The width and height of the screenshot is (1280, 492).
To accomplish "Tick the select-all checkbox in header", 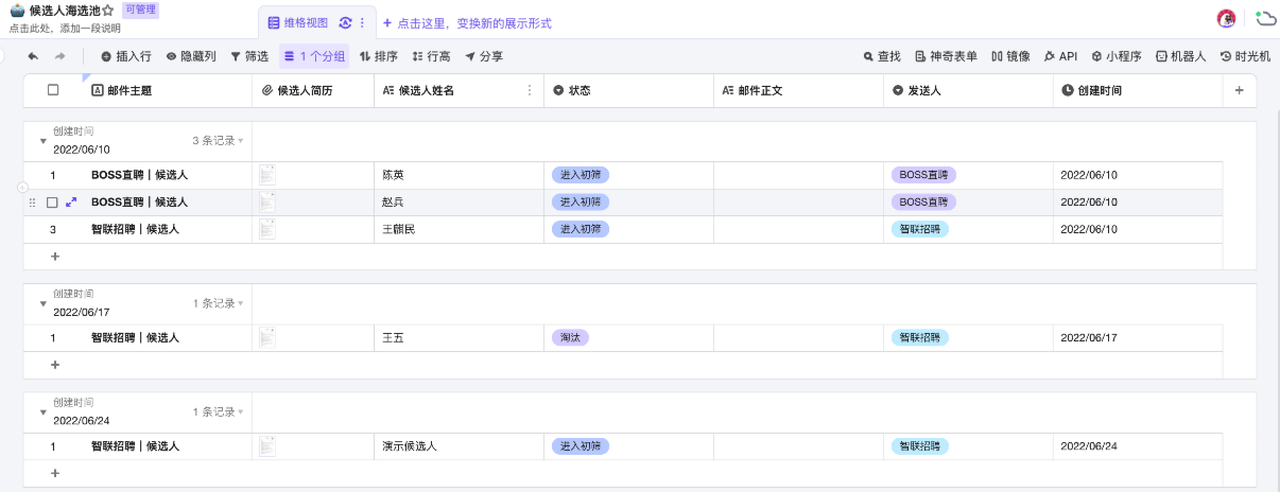I will coord(53,90).
